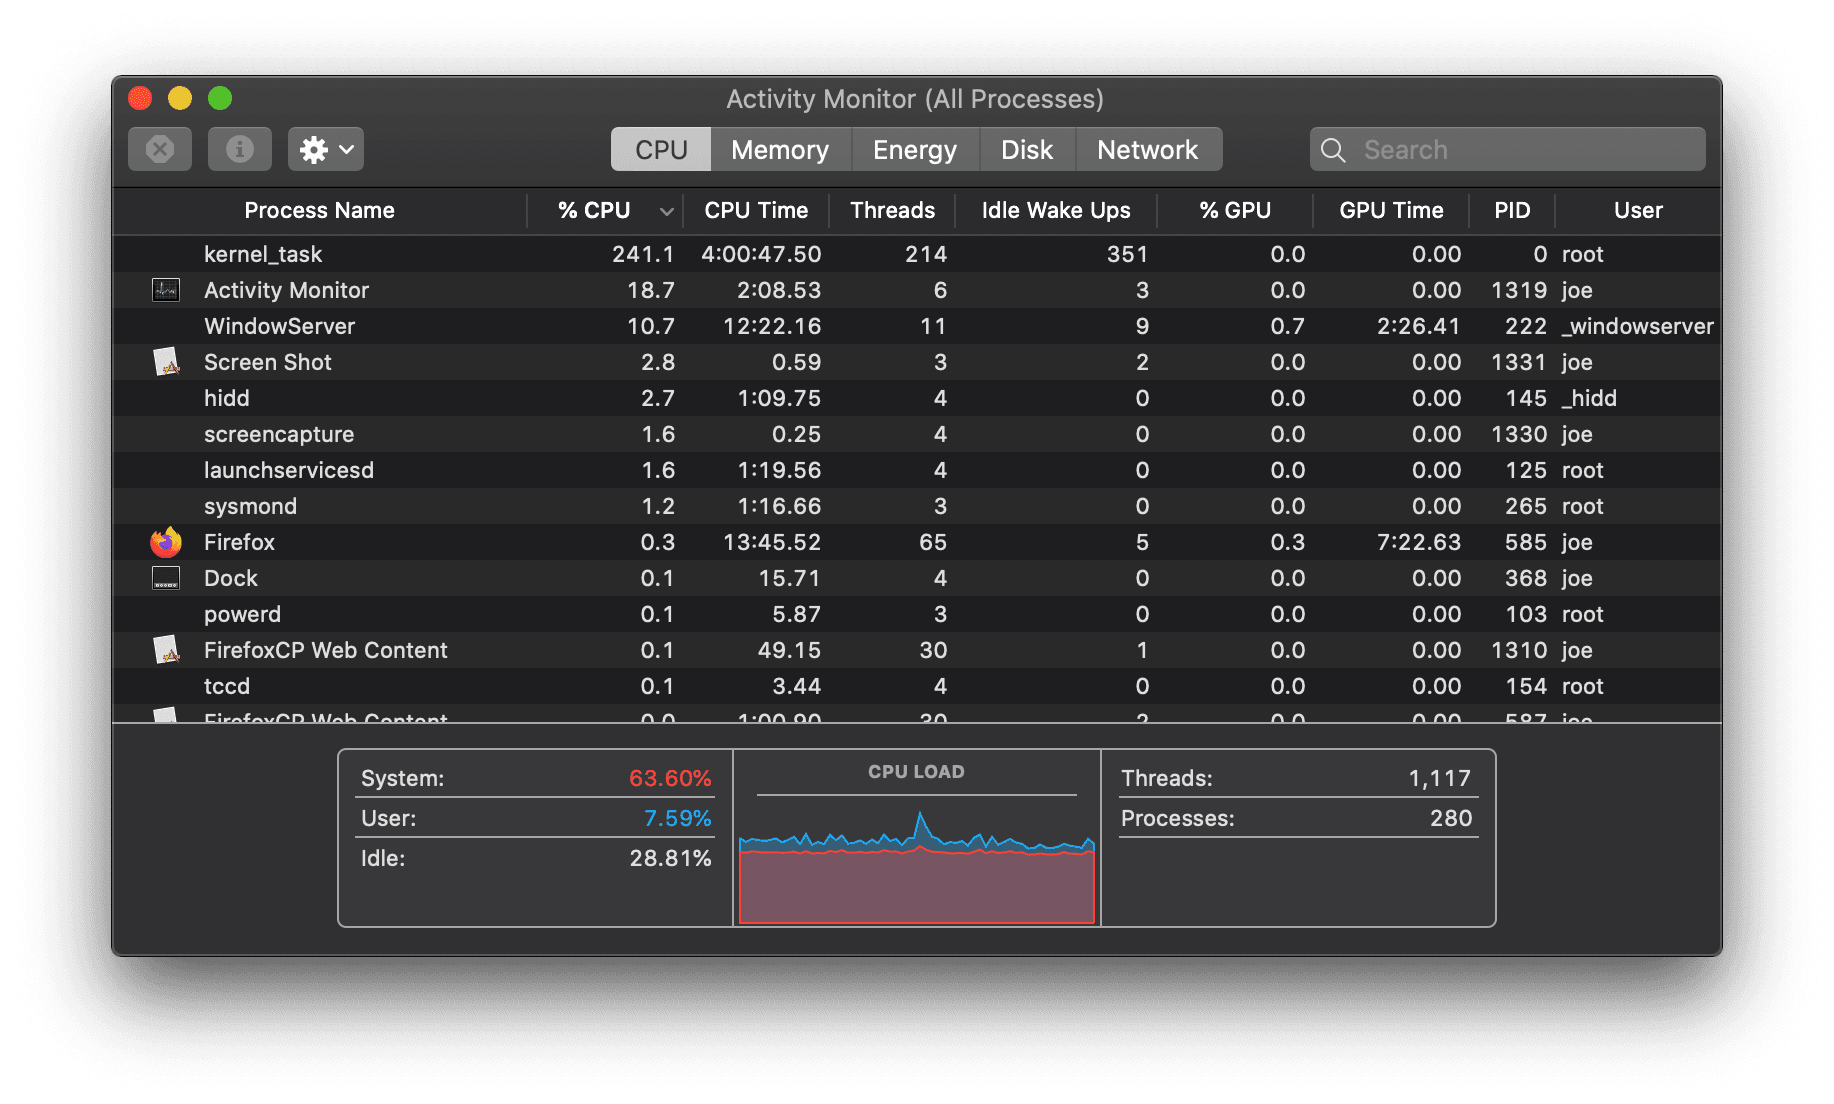This screenshot has height=1104, width=1834.
Task: Click the search magnifier icon
Action: 1333,150
